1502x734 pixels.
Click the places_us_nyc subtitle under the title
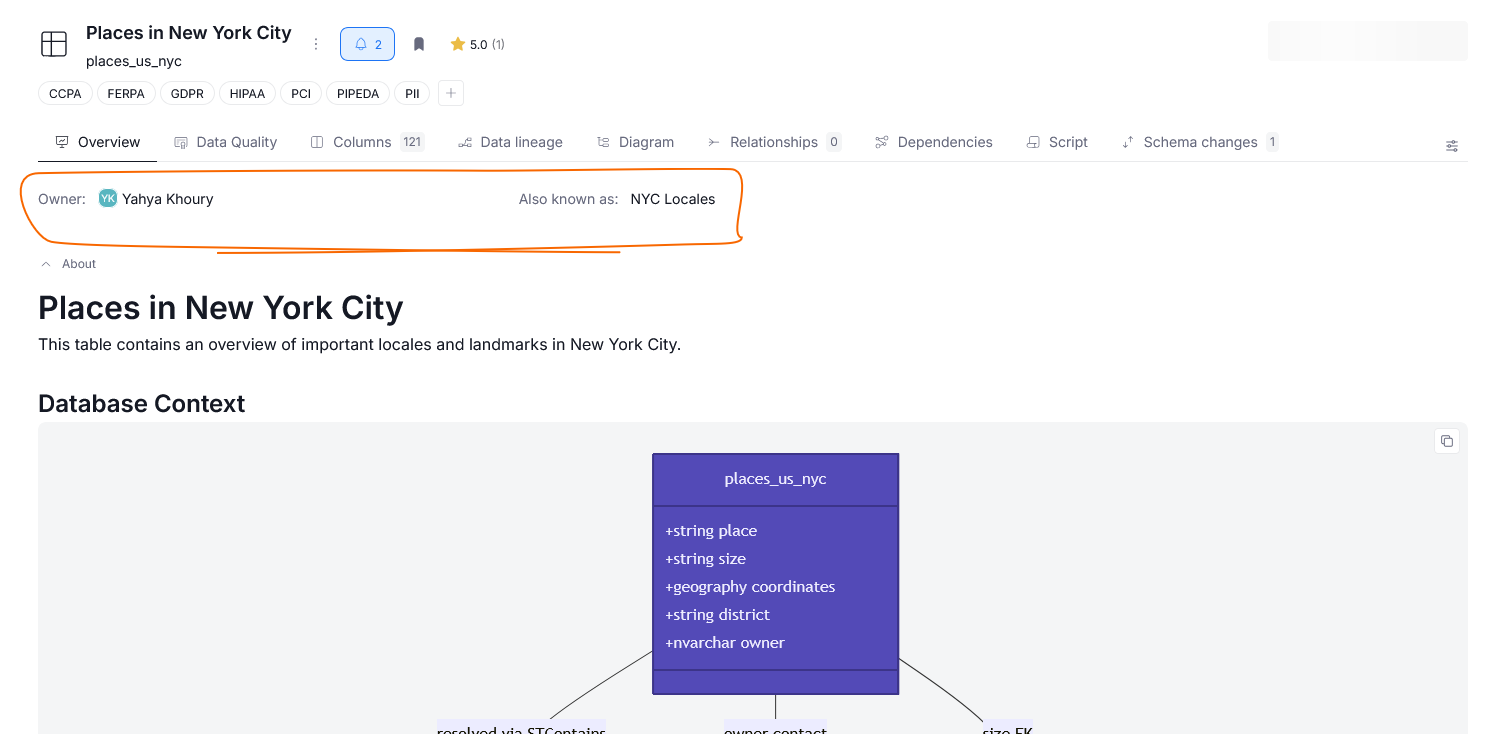134,61
